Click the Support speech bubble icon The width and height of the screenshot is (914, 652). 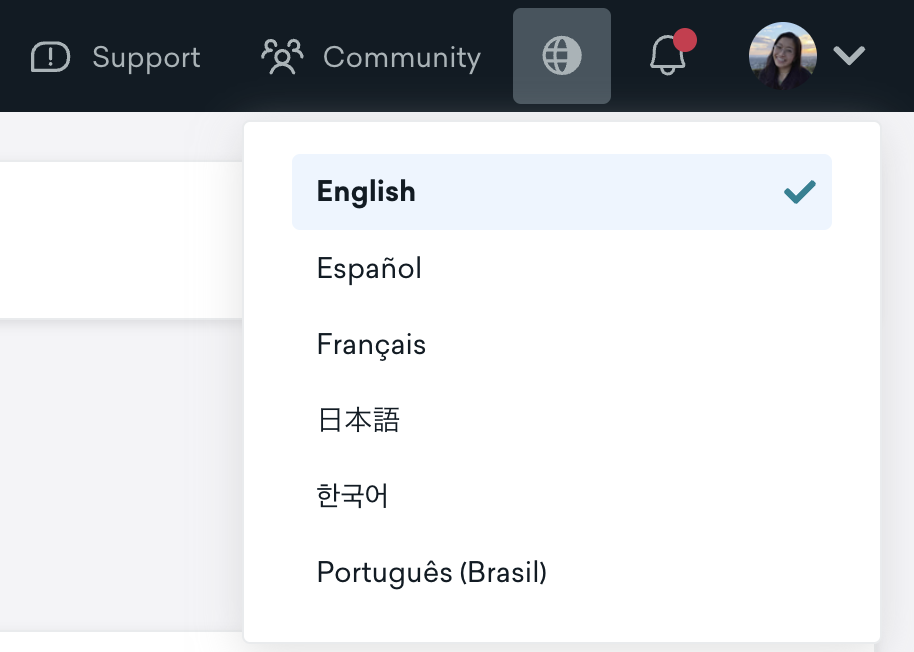(x=50, y=57)
